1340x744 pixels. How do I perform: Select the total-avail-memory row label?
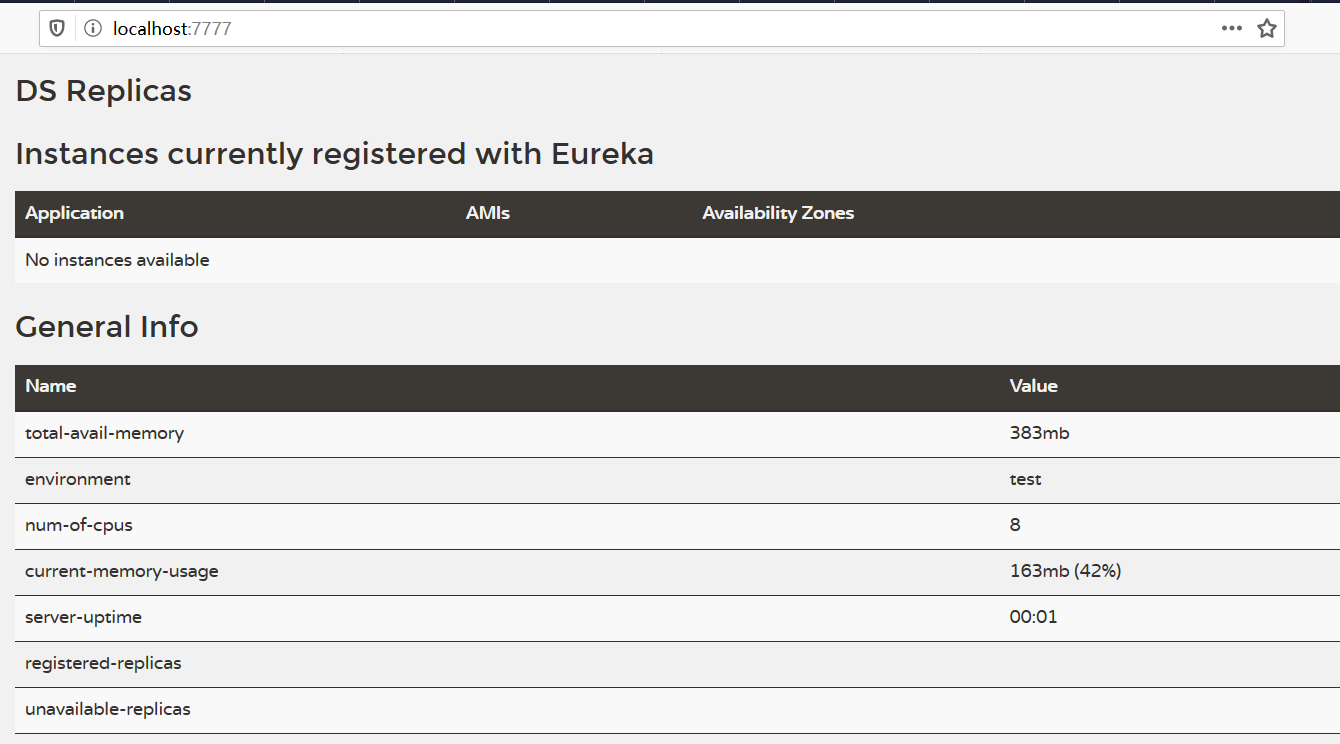105,433
